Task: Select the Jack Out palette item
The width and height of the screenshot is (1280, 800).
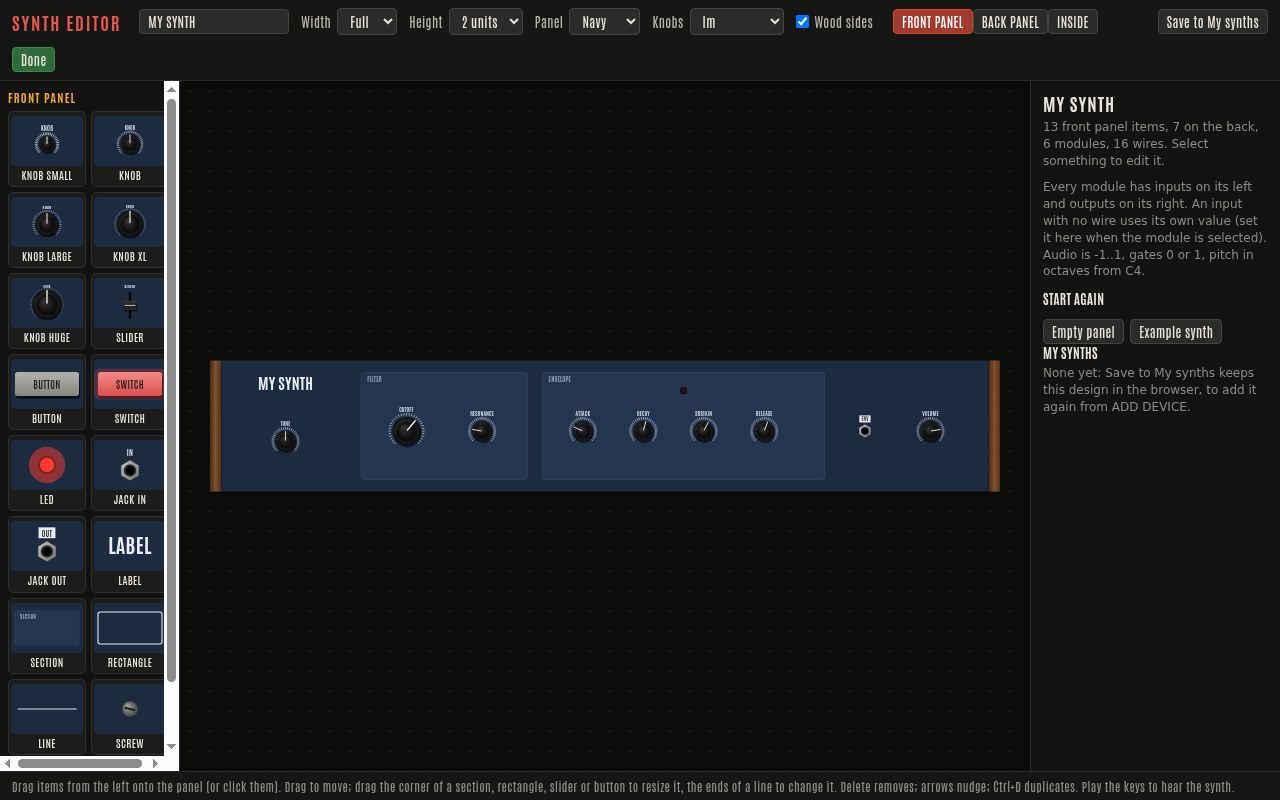Action: [x=47, y=554]
